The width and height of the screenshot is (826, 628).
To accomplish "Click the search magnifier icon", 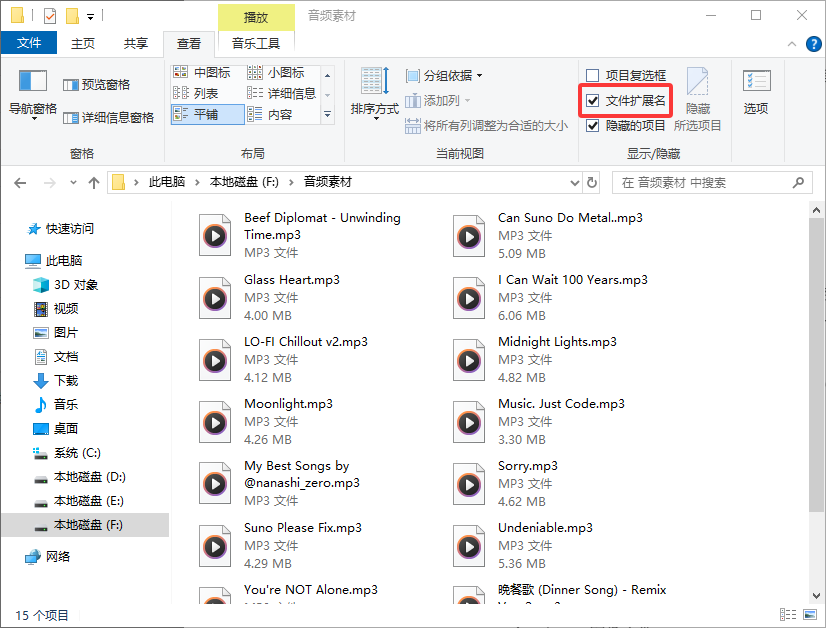I will click(x=798, y=182).
